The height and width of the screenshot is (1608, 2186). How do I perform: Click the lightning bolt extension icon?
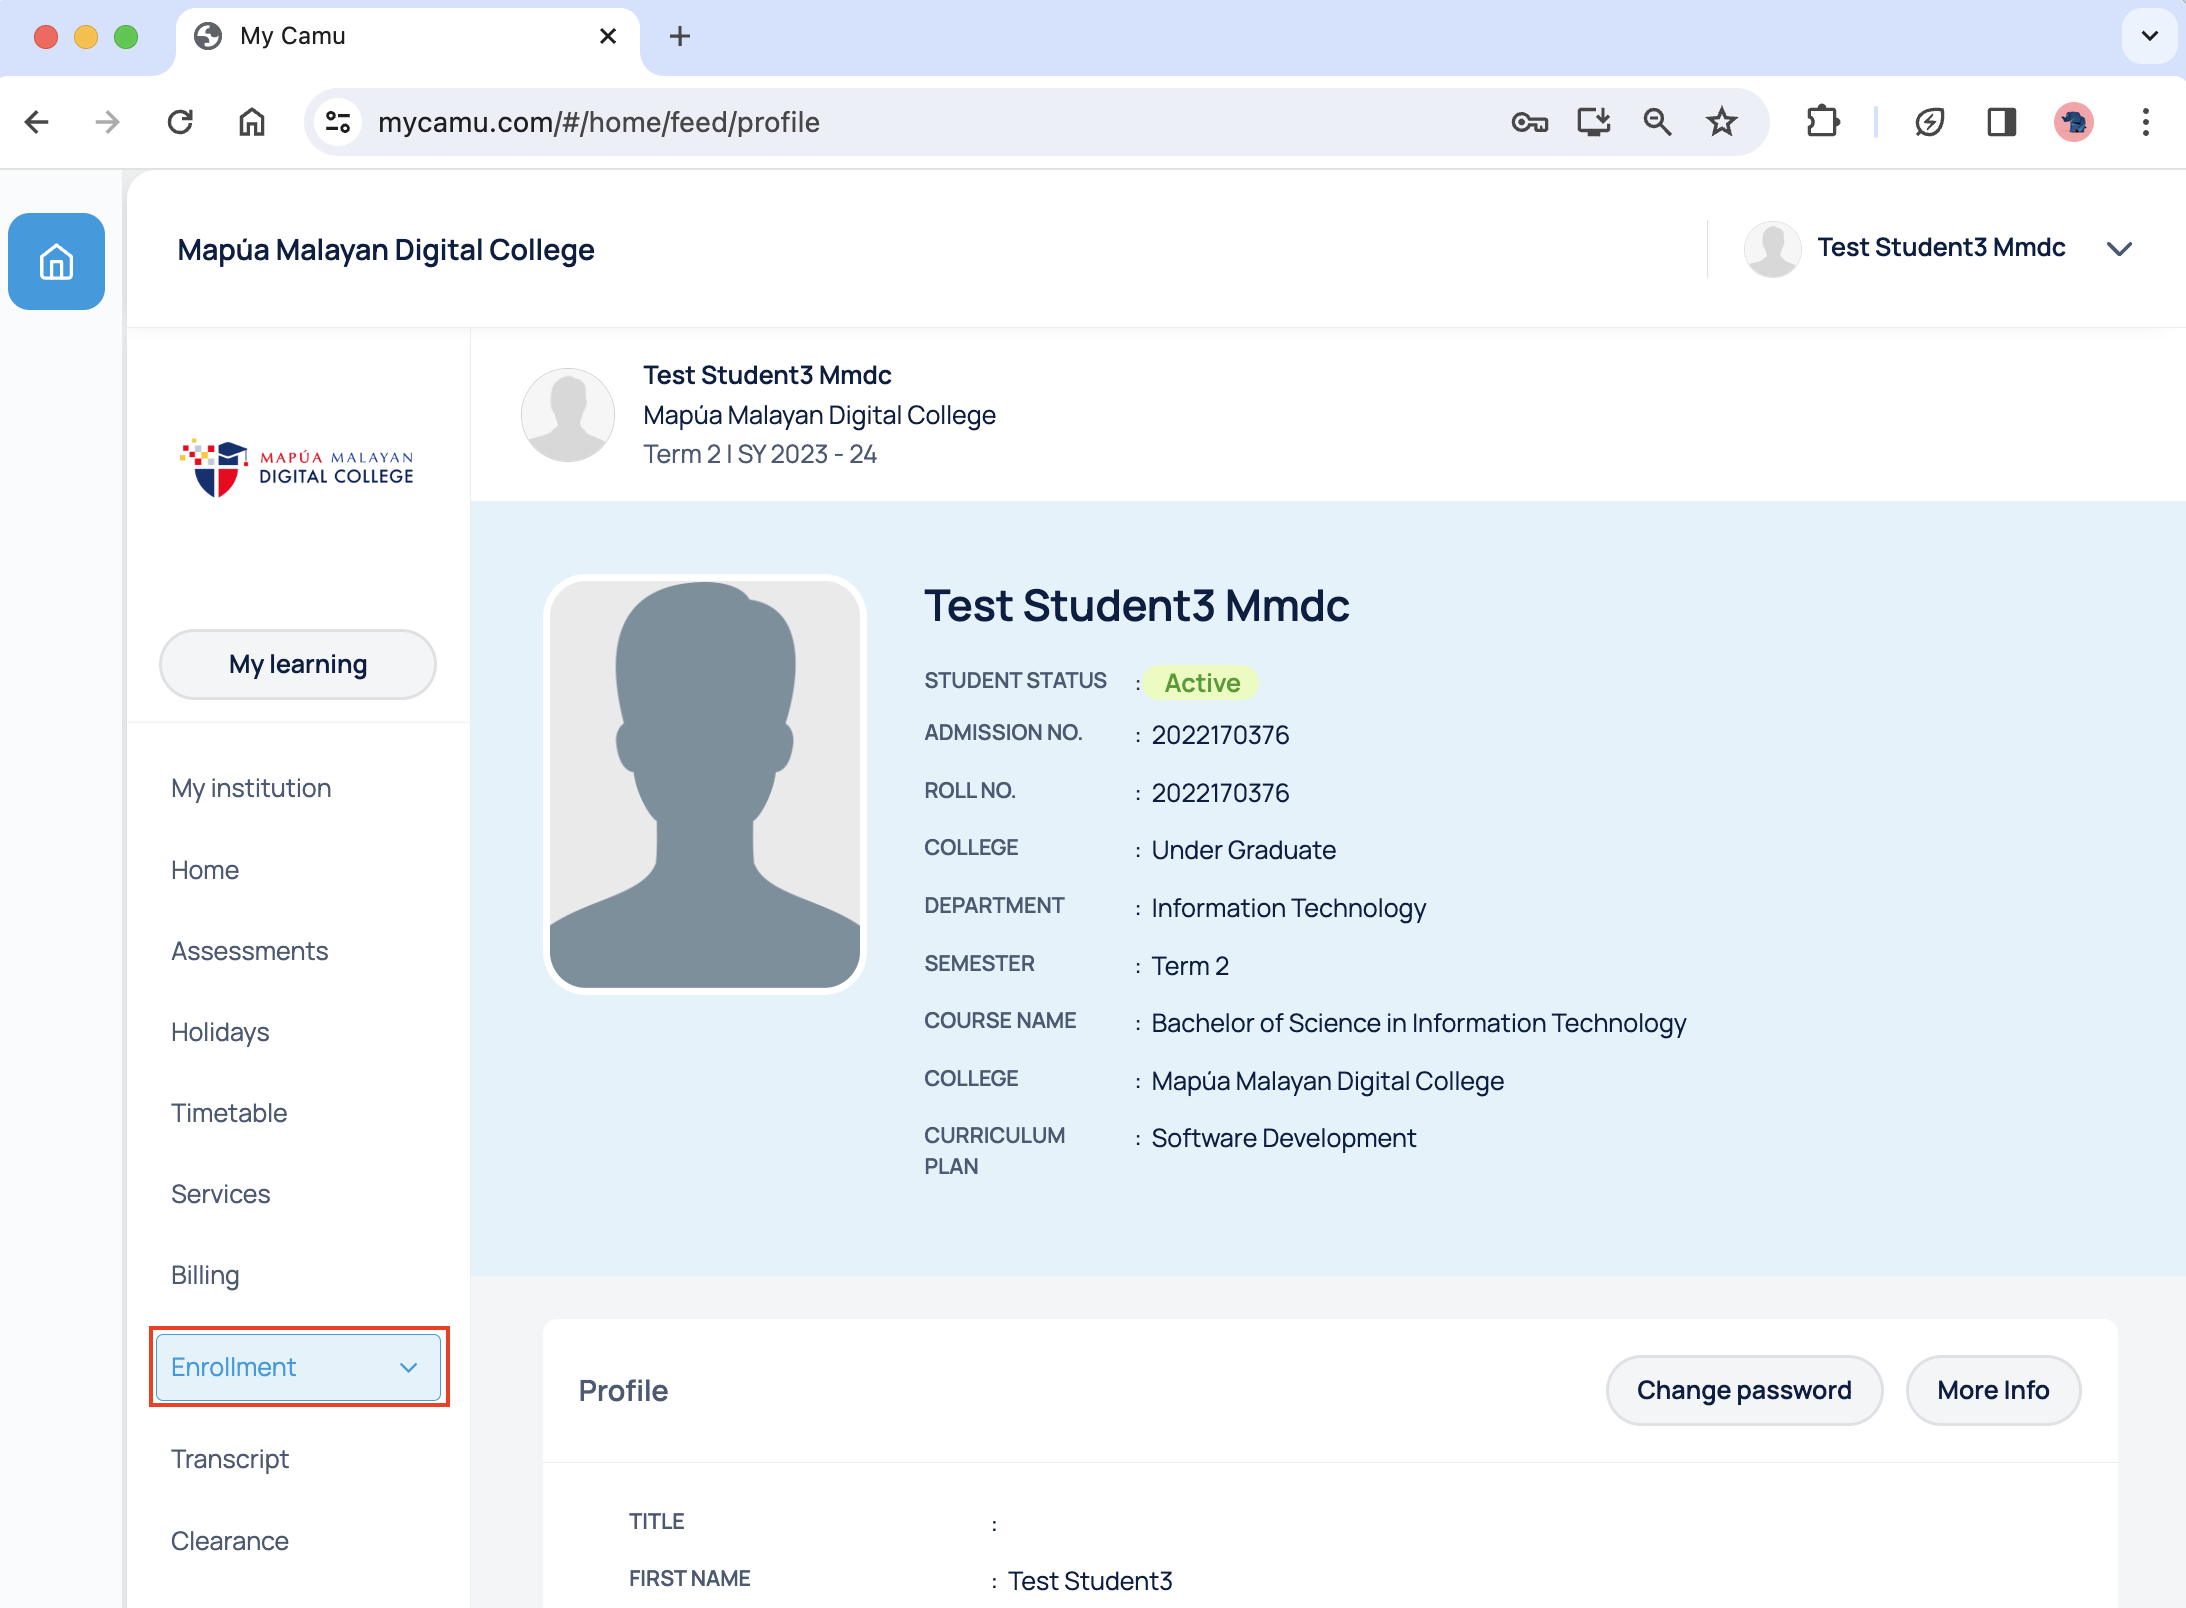point(1929,122)
